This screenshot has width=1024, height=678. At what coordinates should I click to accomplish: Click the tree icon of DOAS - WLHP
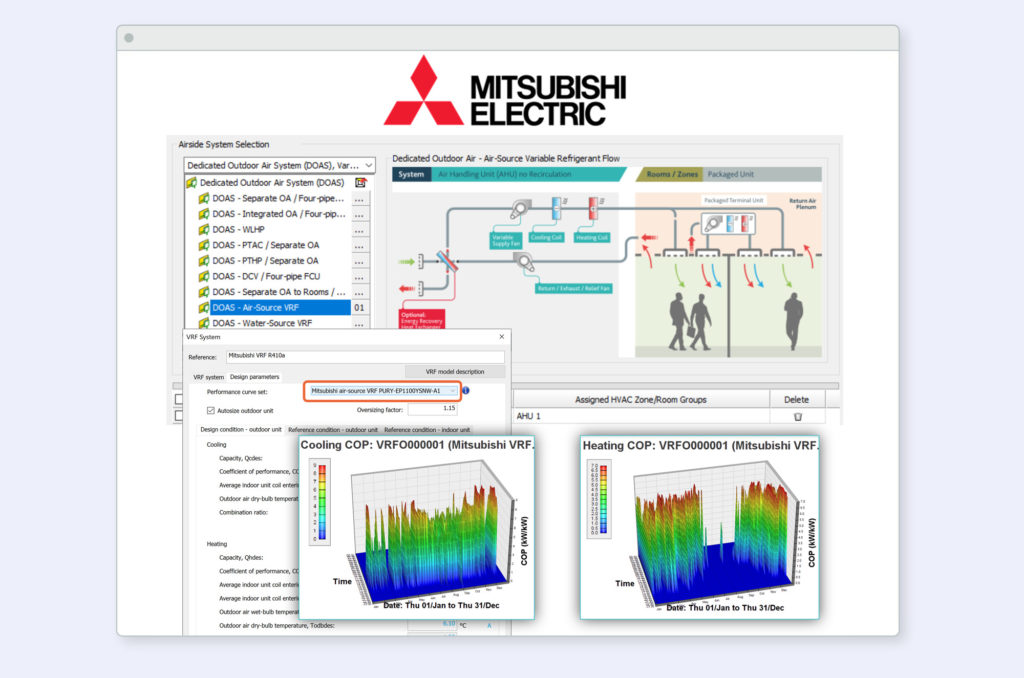point(204,229)
